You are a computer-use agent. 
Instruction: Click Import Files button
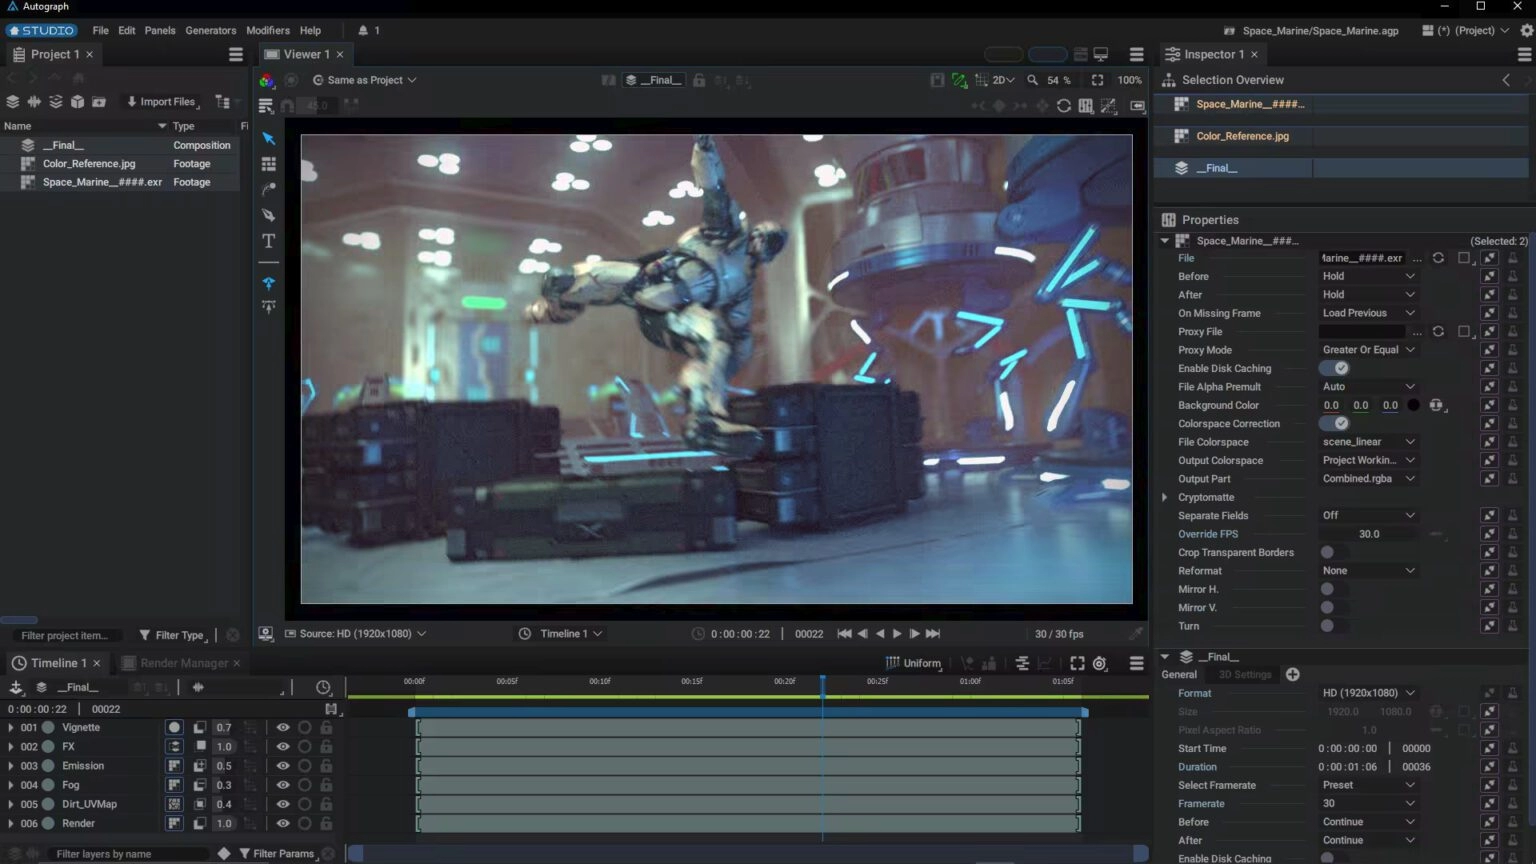click(162, 102)
